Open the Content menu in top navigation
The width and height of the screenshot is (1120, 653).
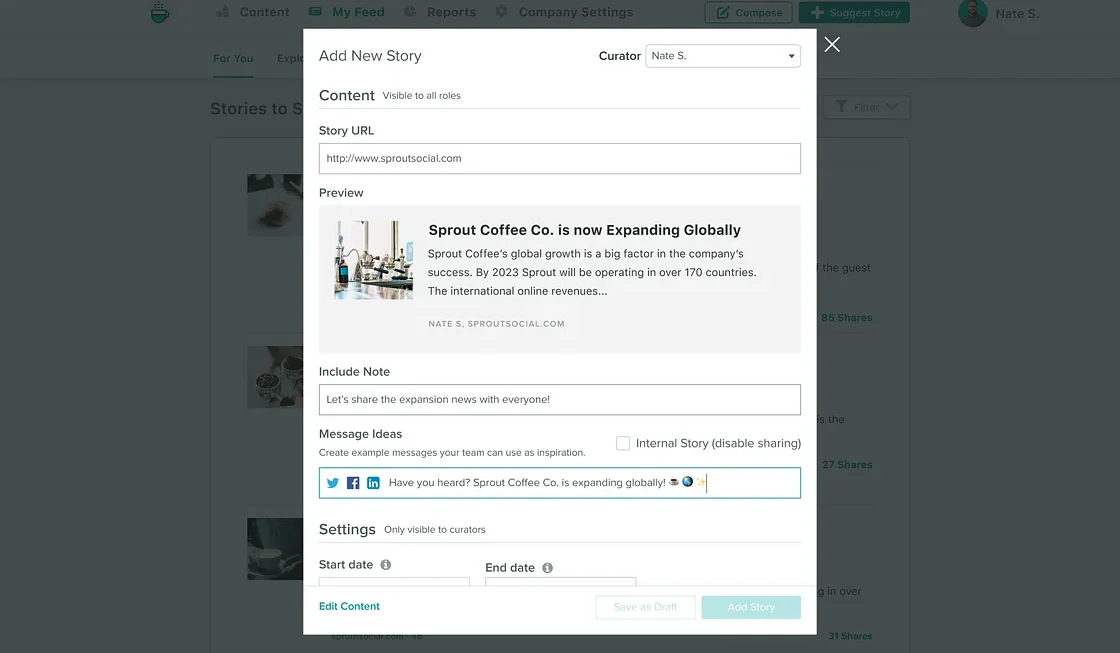(x=264, y=12)
